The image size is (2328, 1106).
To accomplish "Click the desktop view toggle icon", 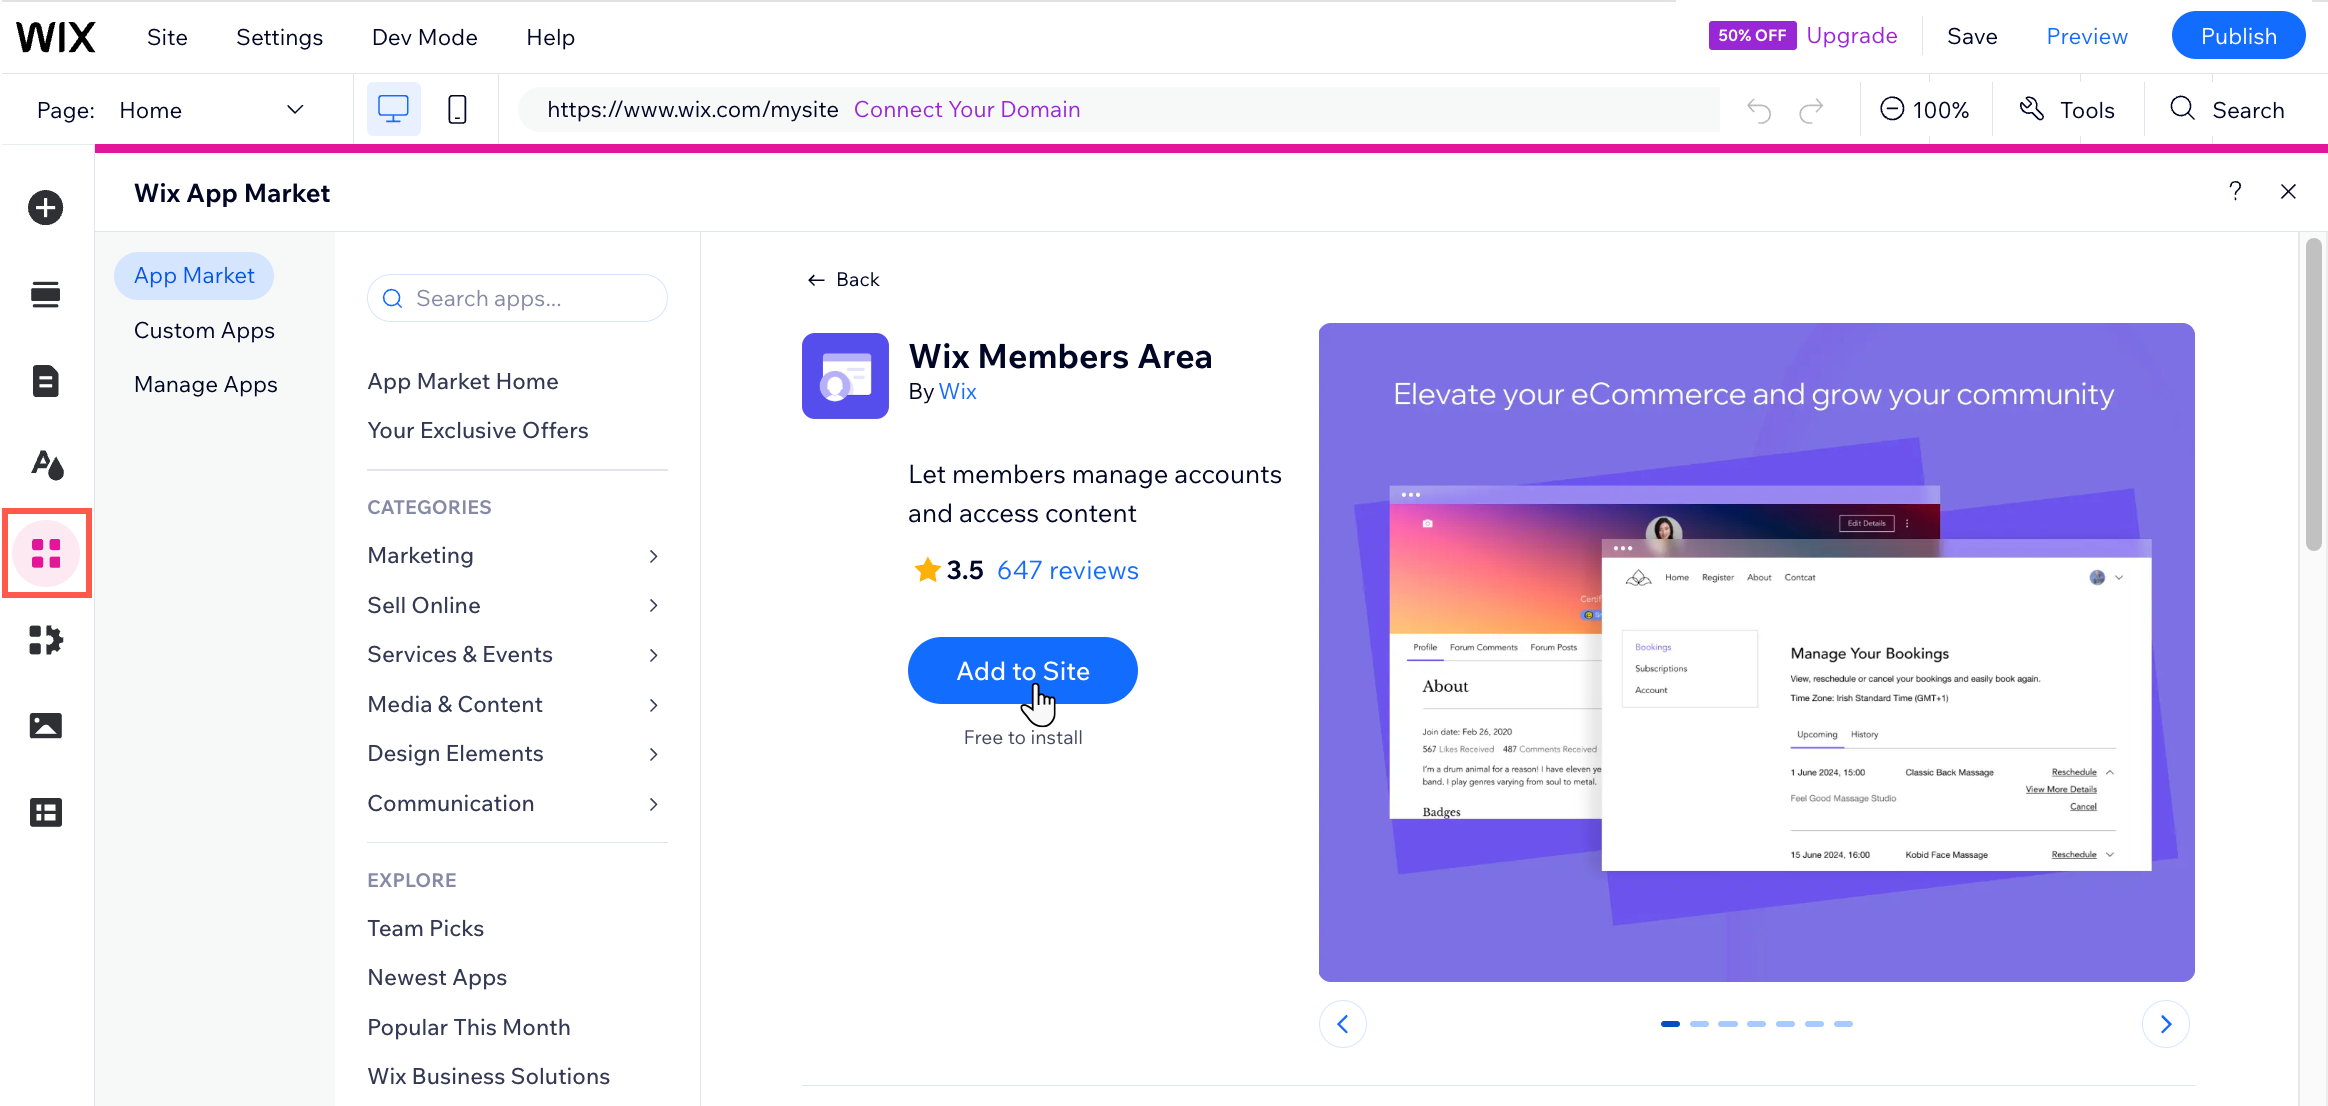I will coord(393,110).
